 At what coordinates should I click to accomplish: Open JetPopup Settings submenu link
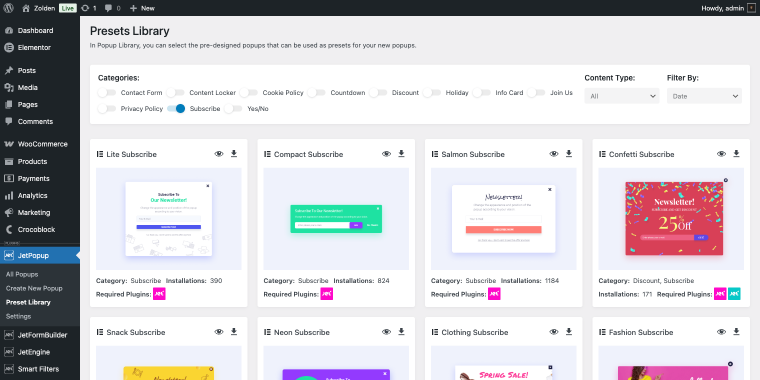pos(18,317)
